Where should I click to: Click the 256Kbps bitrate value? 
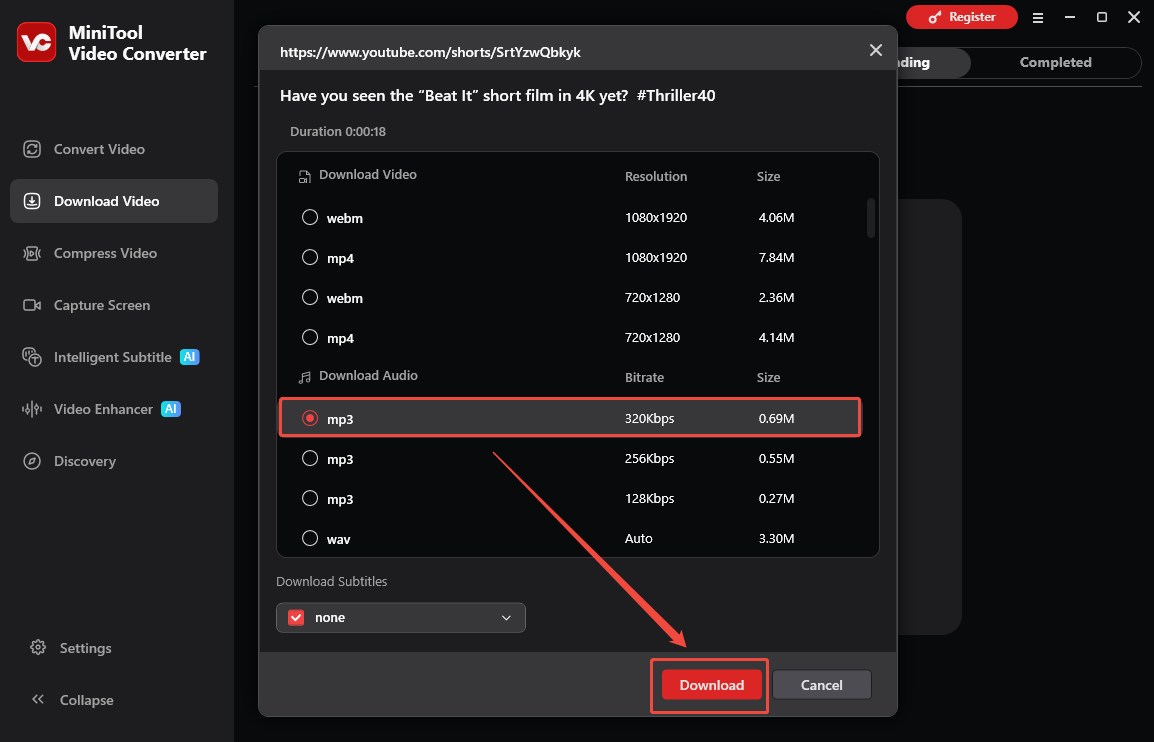tap(649, 459)
